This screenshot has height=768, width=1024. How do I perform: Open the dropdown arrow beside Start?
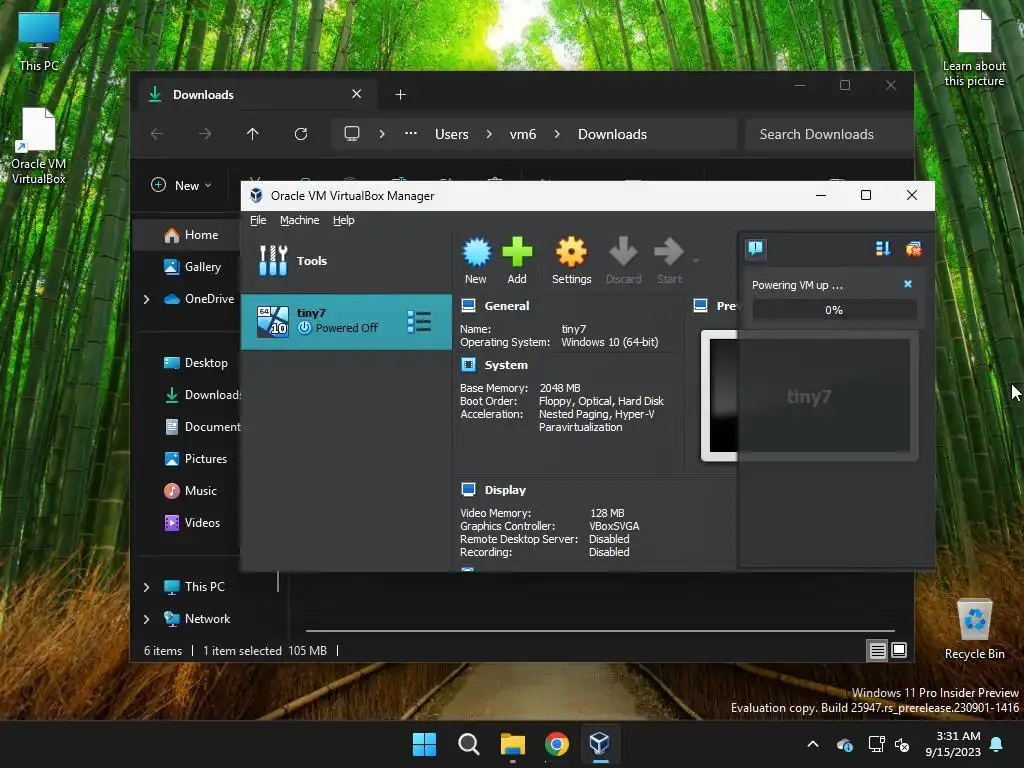coord(696,261)
